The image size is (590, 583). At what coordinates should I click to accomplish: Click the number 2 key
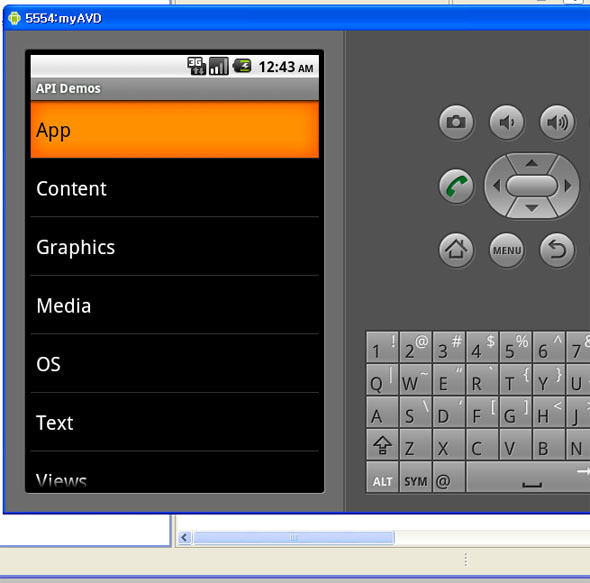coord(415,347)
